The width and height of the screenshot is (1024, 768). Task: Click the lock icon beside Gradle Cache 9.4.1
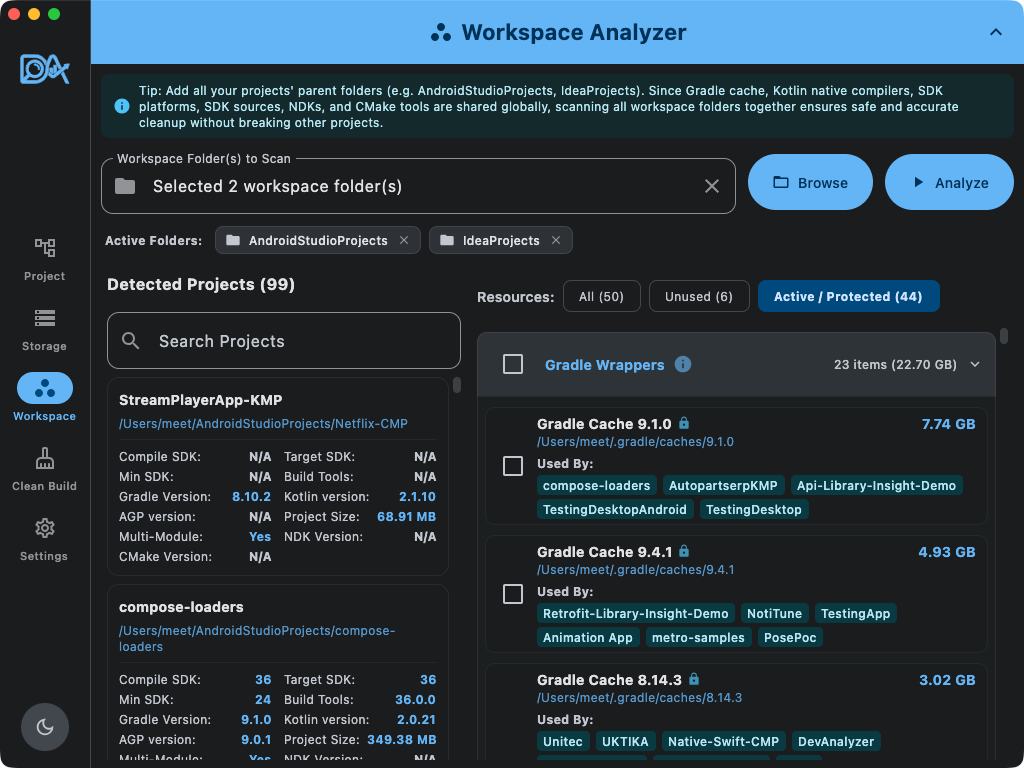click(x=684, y=551)
